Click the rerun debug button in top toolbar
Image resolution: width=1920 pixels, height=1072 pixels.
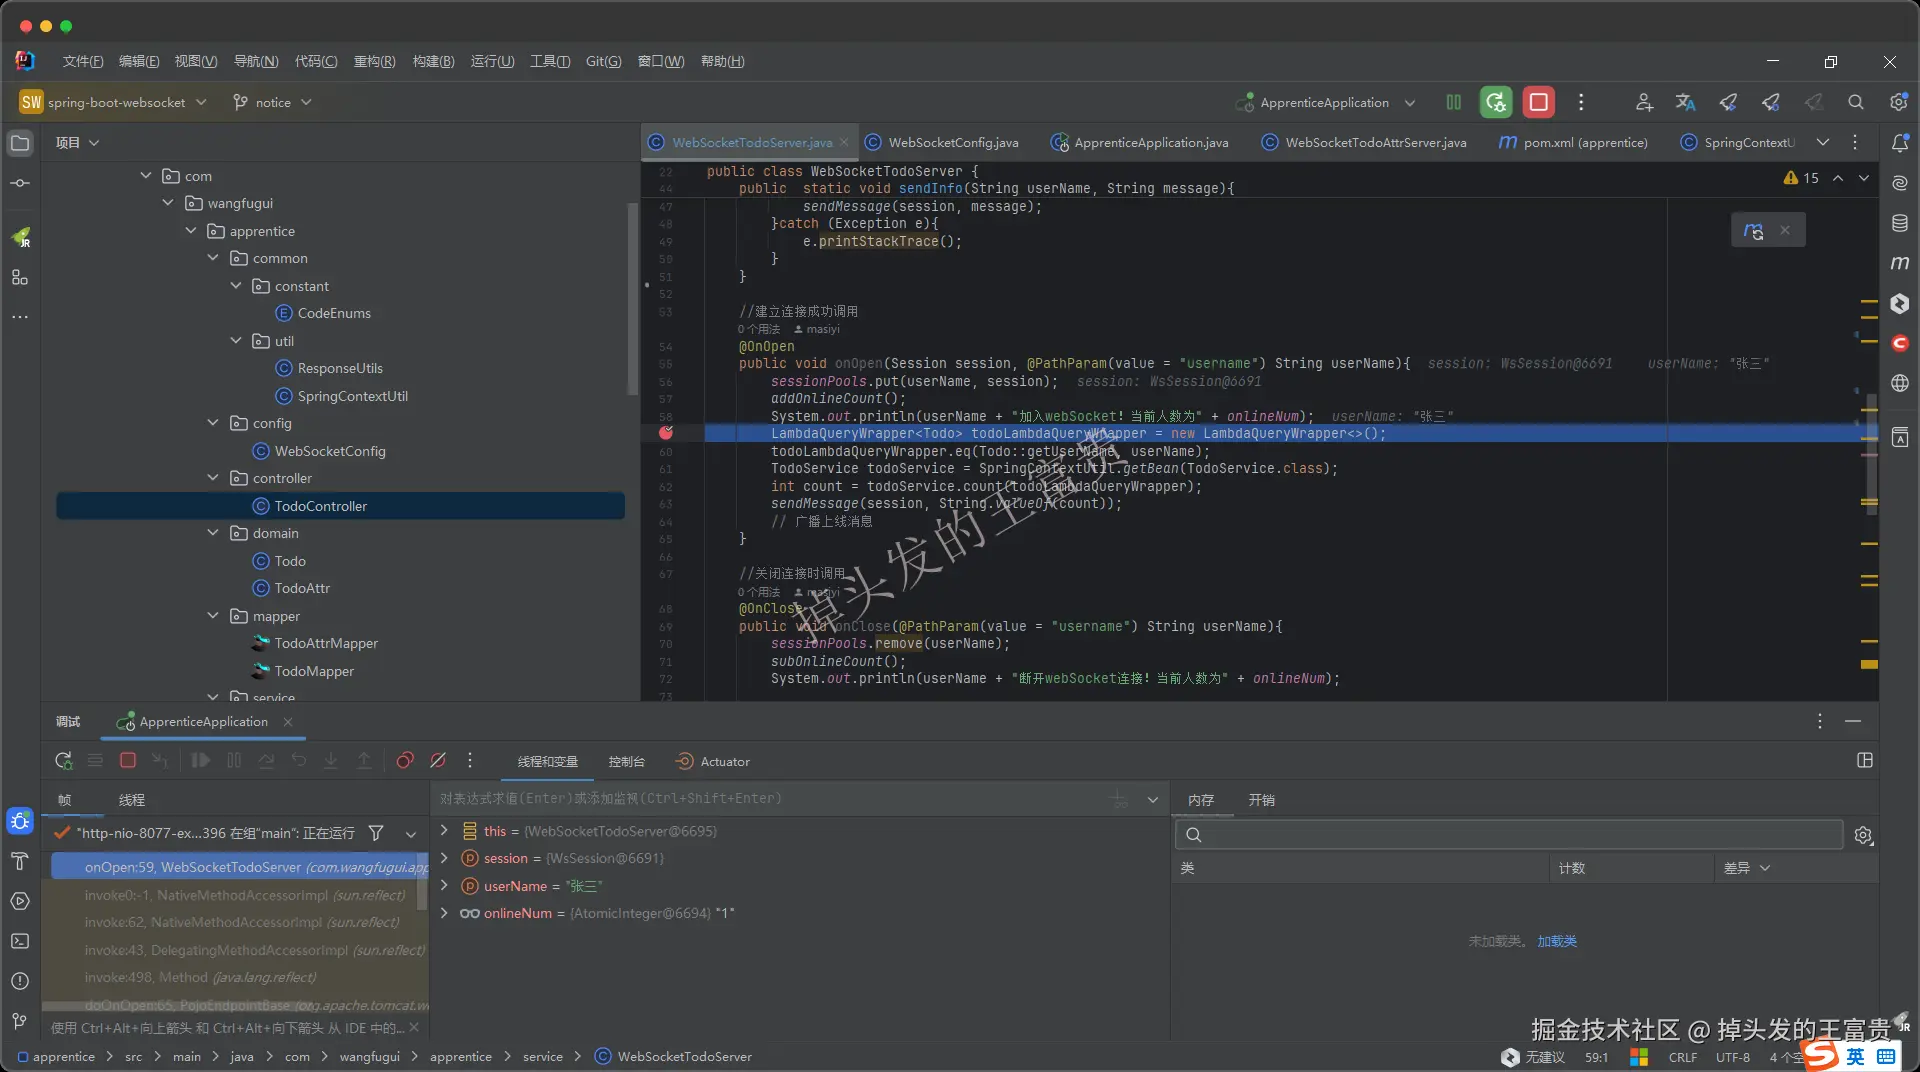(x=1496, y=102)
